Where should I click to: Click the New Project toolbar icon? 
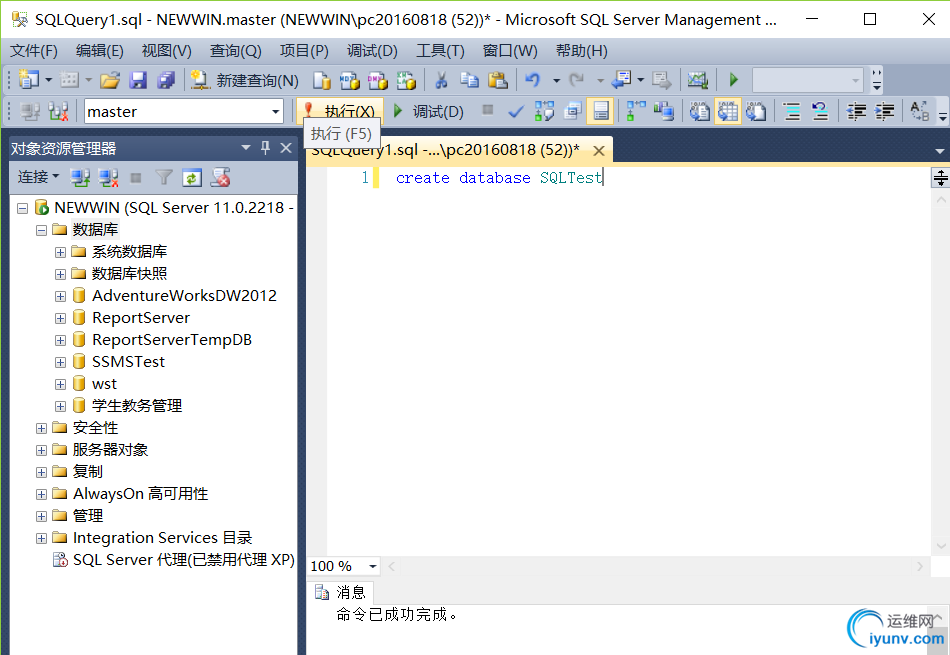(x=28, y=79)
